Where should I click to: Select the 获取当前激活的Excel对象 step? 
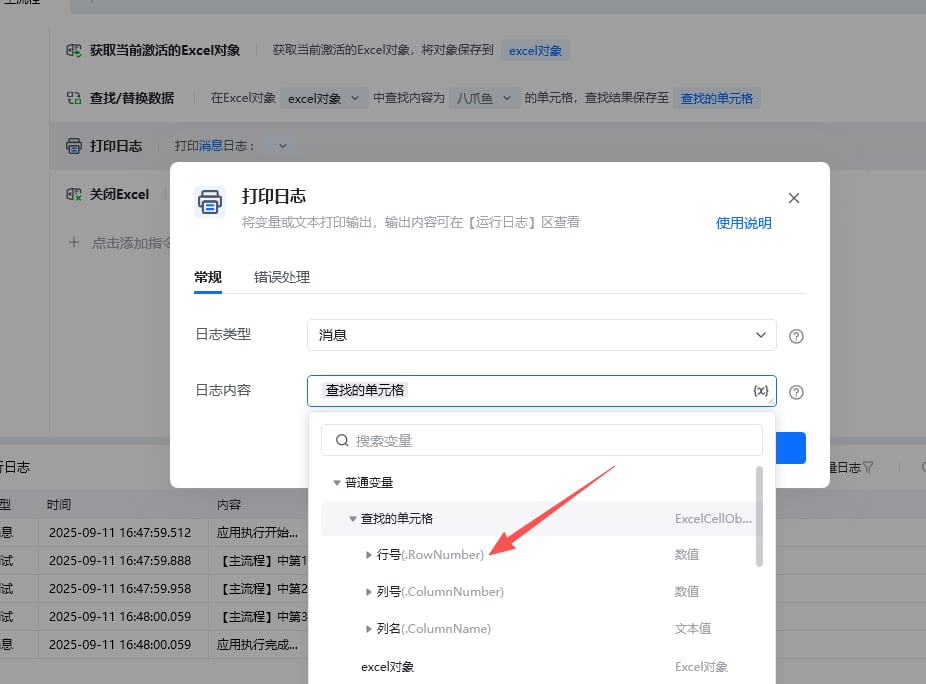pyautogui.click(x=165, y=50)
